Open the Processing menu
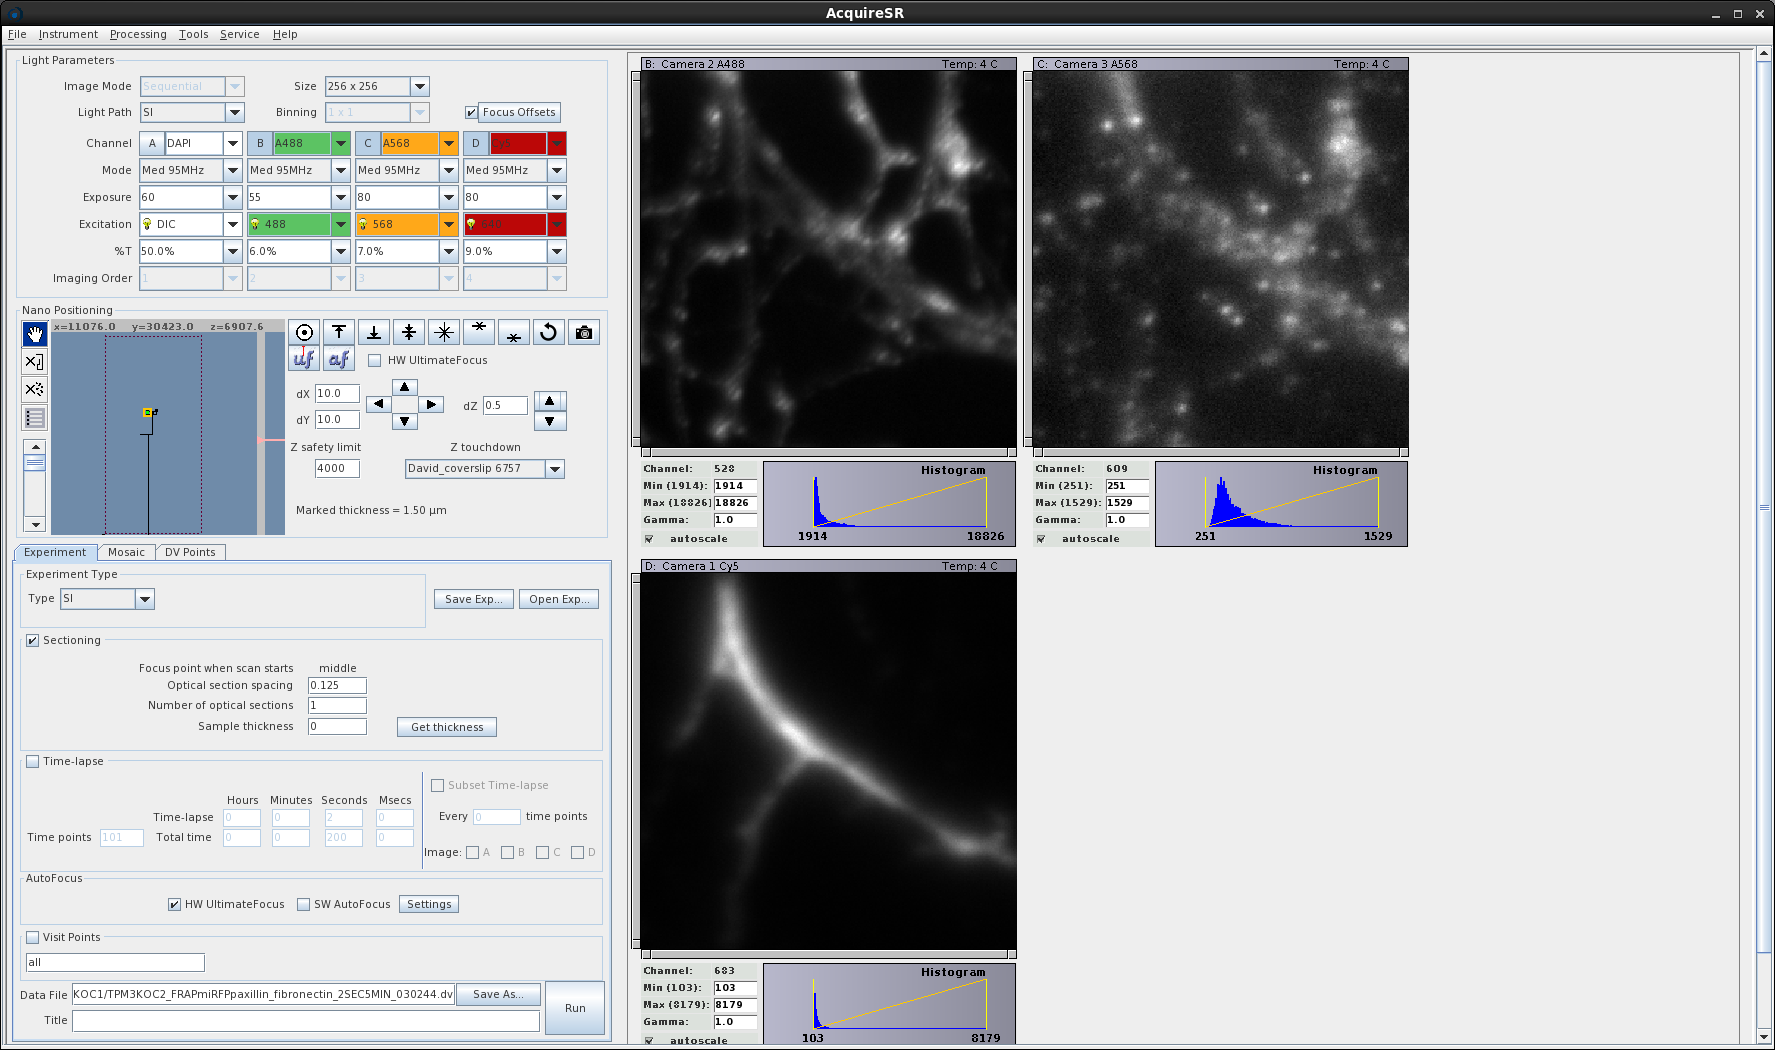 point(138,34)
